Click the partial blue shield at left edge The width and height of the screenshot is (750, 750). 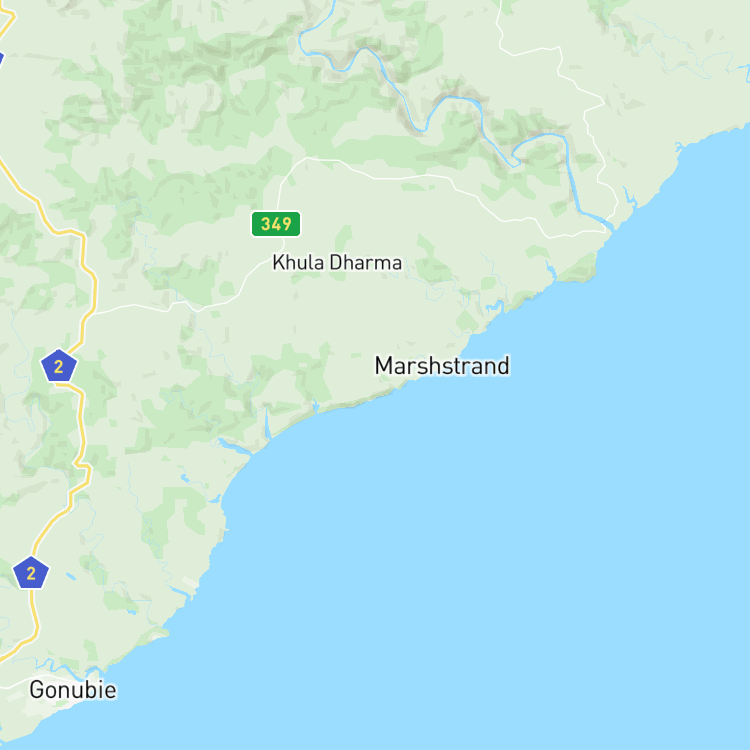coord(1,59)
